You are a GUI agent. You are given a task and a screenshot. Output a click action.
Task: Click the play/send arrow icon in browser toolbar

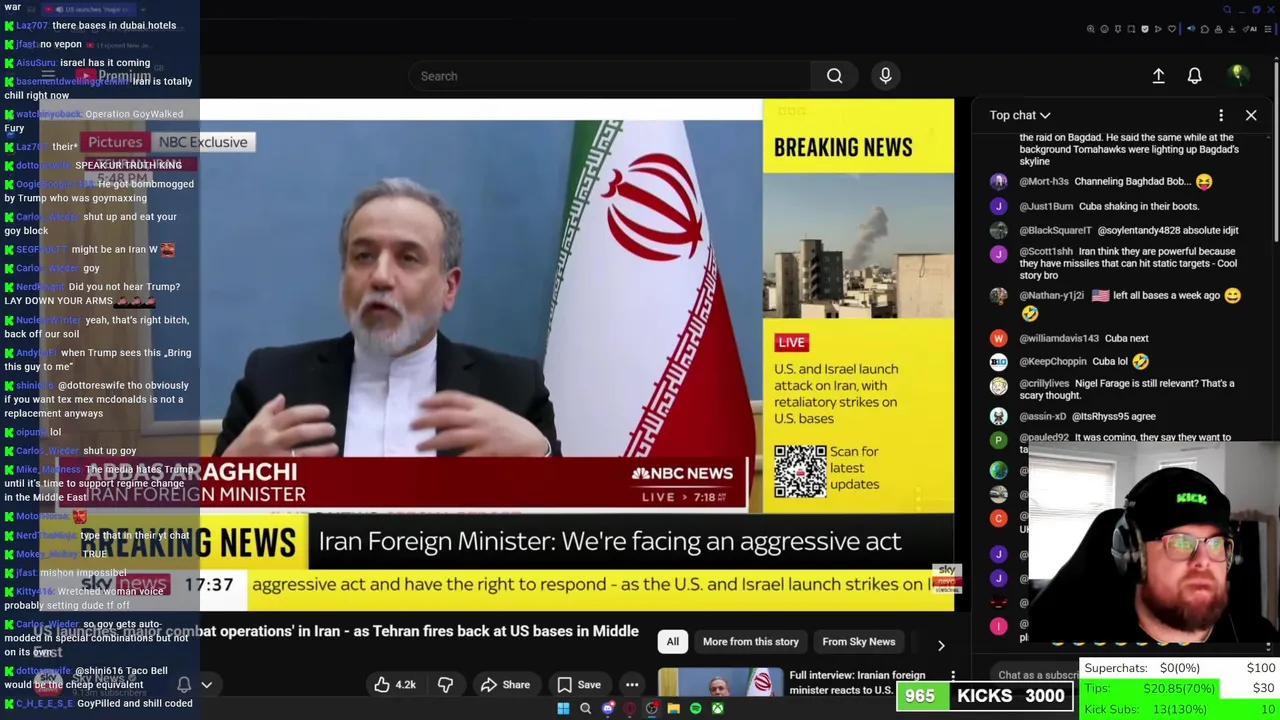point(1158,29)
